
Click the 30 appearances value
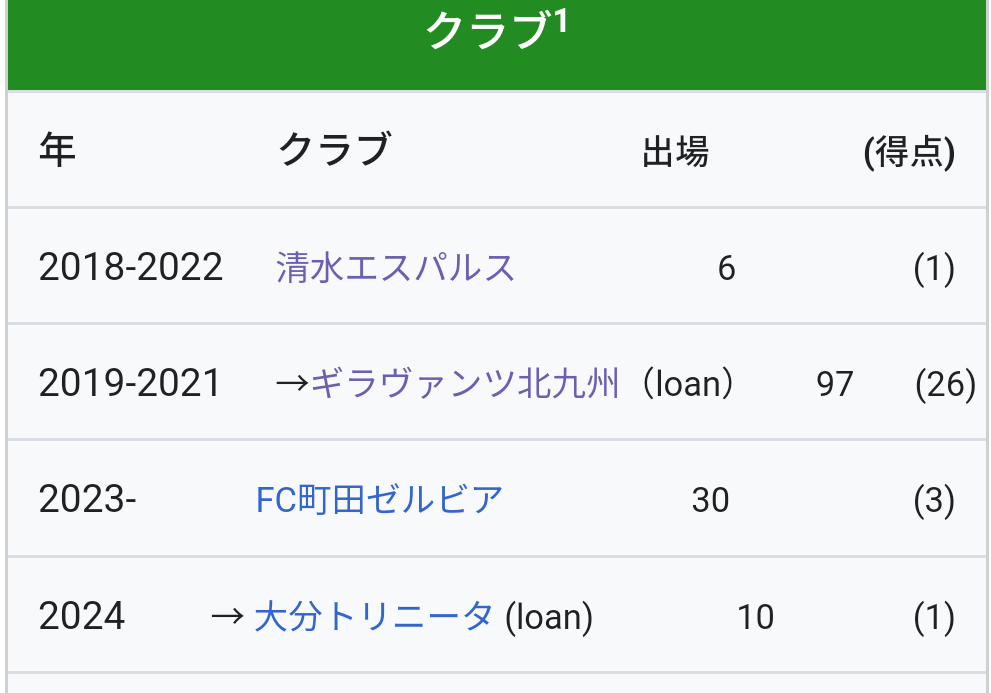tap(710, 500)
